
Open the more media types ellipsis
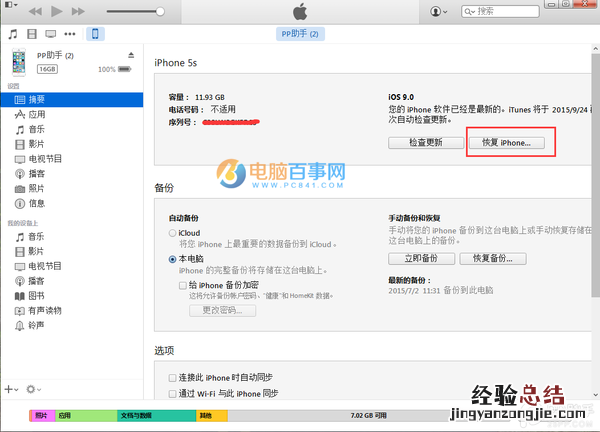(70, 34)
